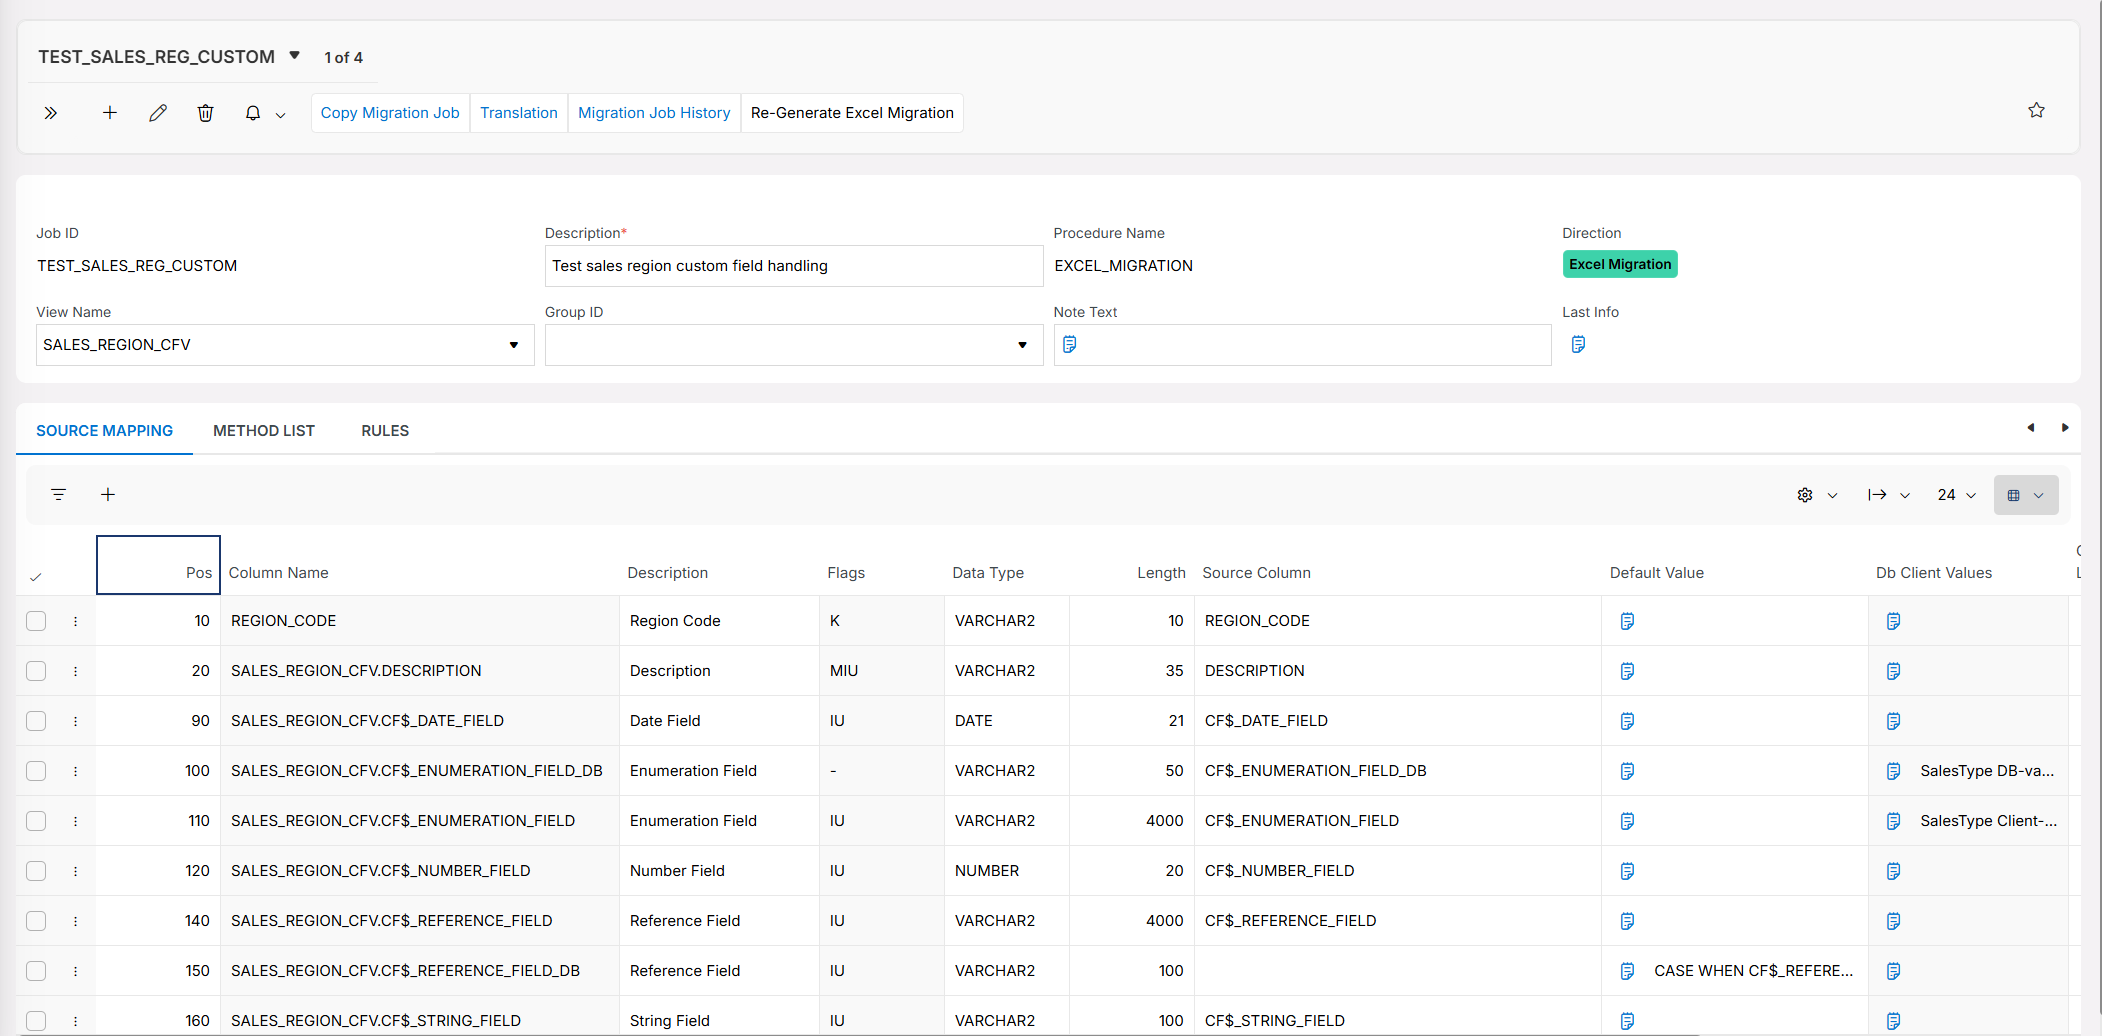Expand the notification bell options chevron
The image size is (2102, 1036).
pos(281,115)
